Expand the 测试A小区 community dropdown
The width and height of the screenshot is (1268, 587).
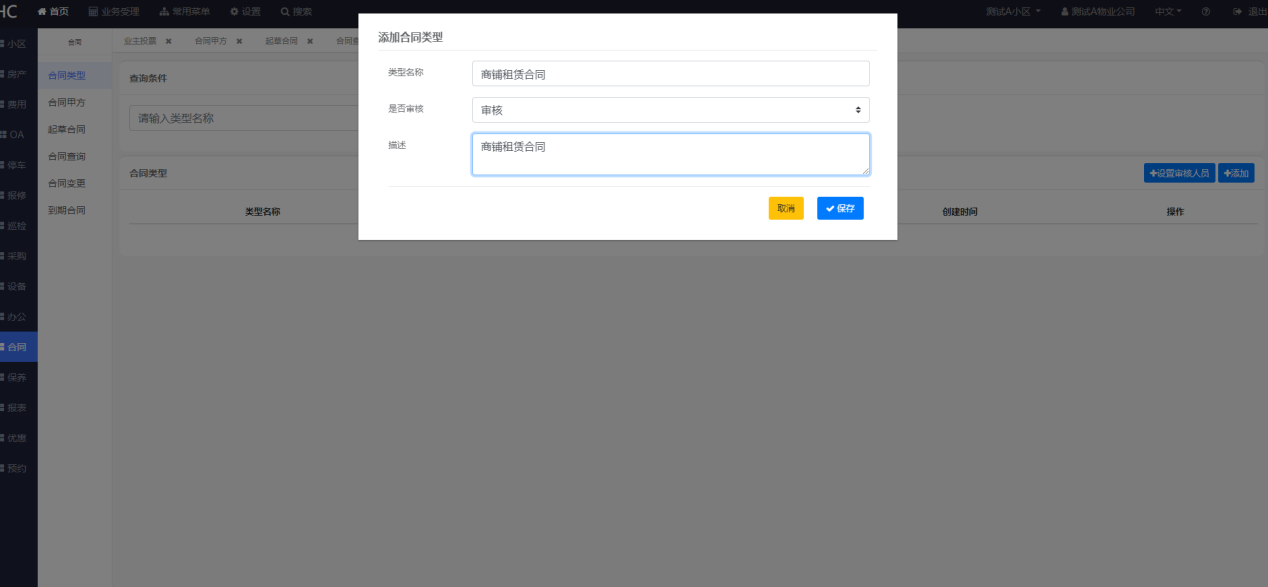coord(1013,12)
